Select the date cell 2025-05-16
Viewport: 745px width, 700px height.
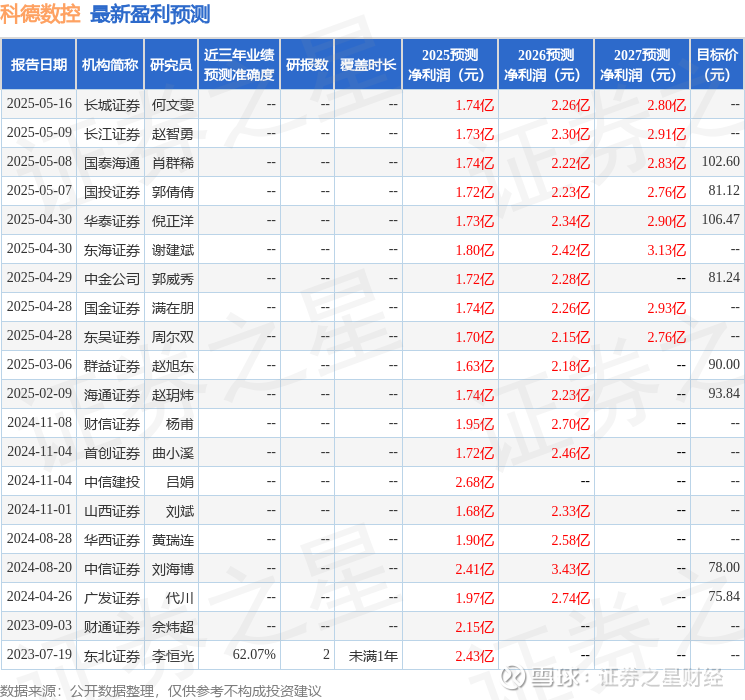click(39, 104)
